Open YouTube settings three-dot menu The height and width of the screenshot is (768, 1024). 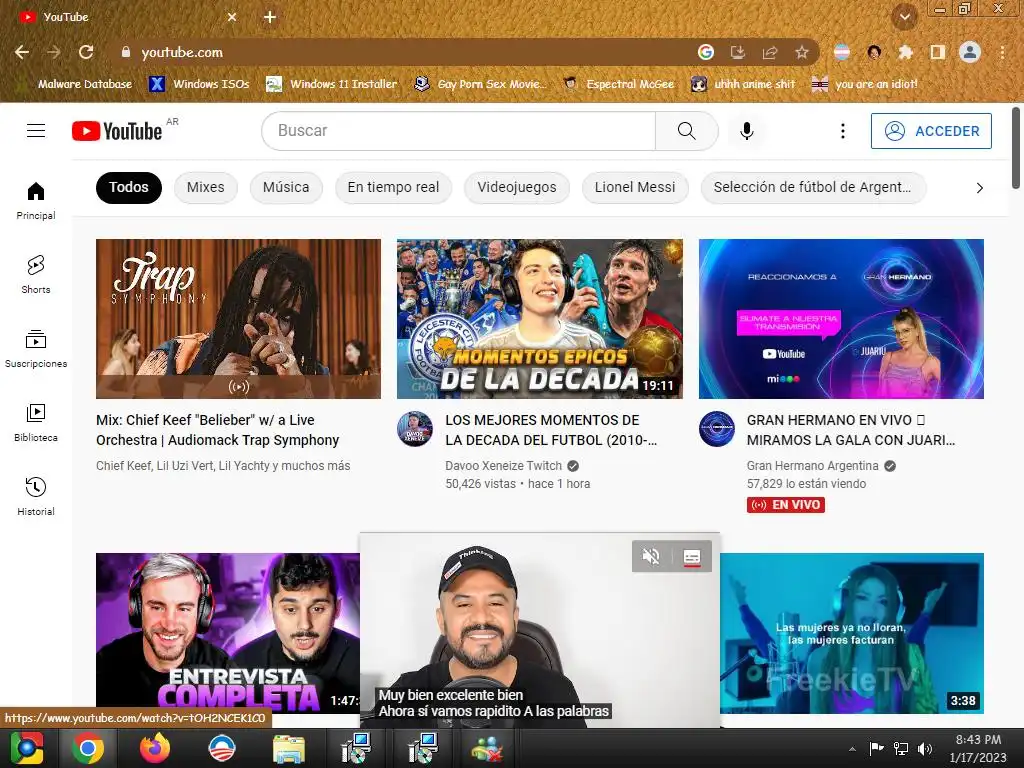(843, 131)
